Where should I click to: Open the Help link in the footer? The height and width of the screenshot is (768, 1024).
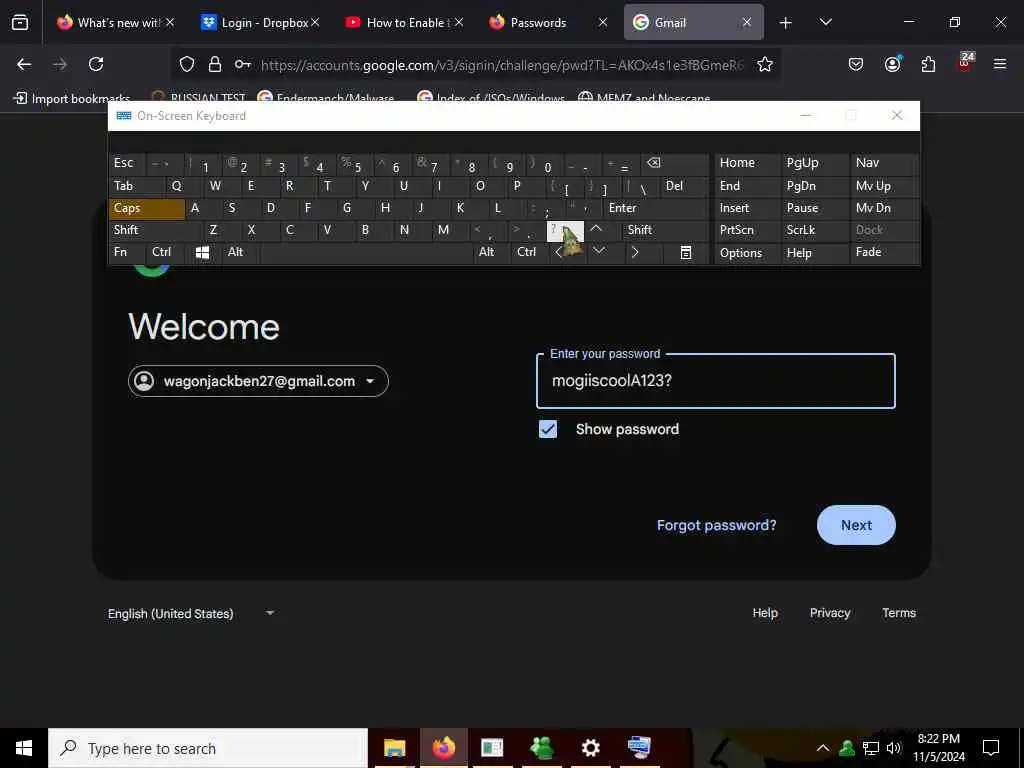tap(765, 613)
